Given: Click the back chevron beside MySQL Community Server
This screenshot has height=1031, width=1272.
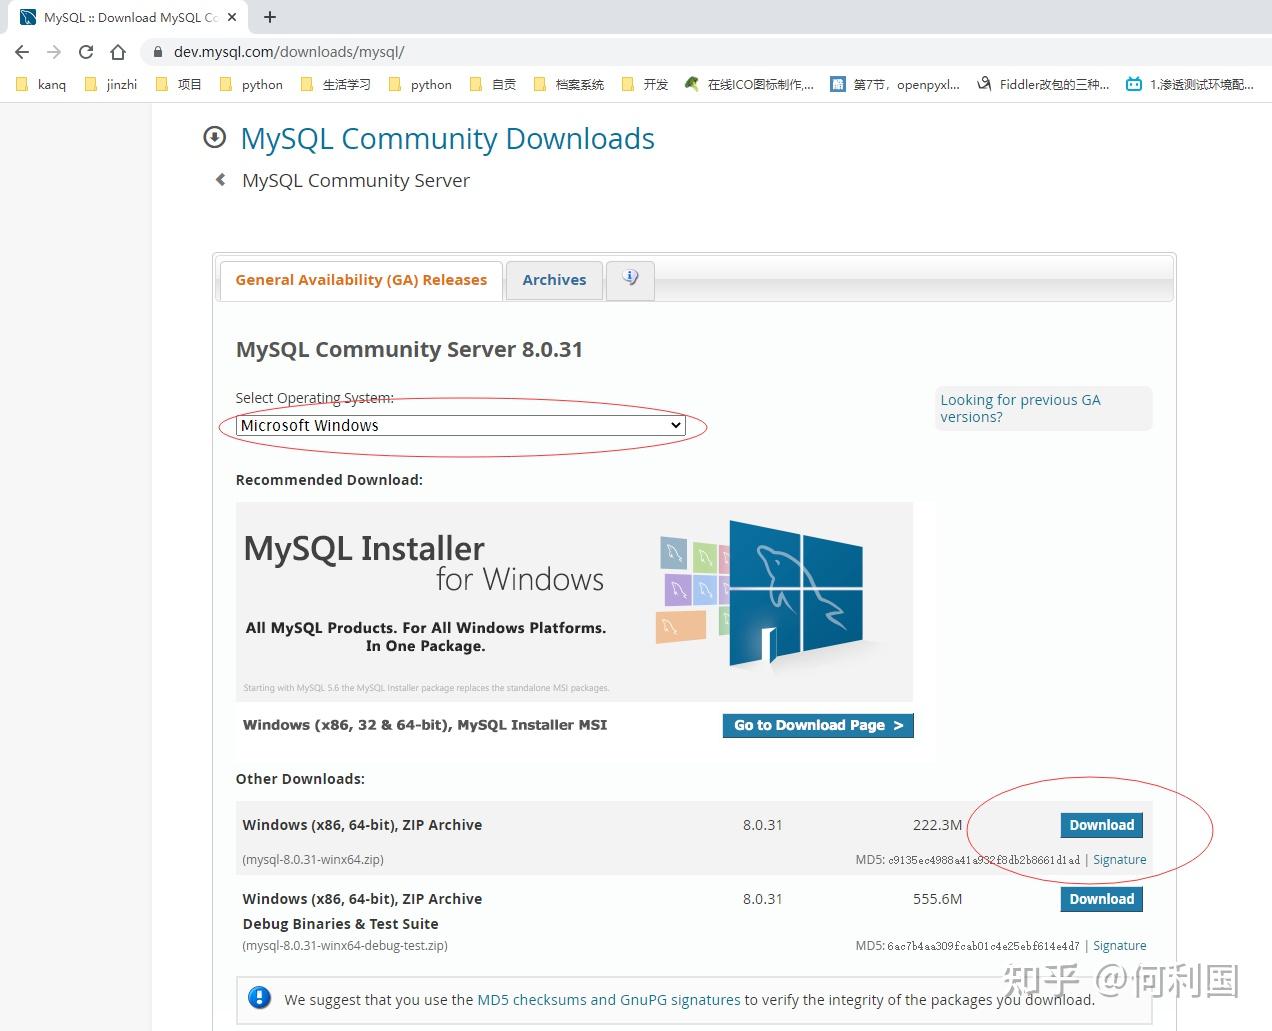Looking at the screenshot, I should (x=220, y=180).
